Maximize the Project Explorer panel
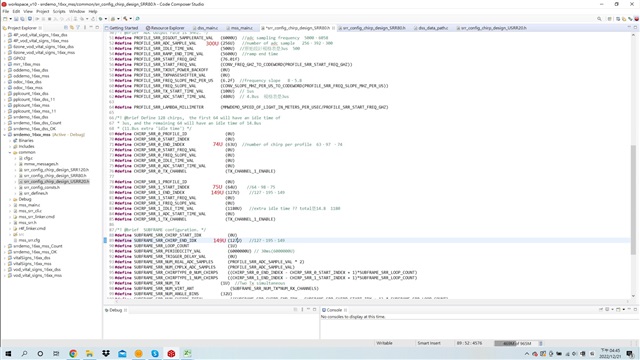This screenshot has width=640, height=360. 97,28
